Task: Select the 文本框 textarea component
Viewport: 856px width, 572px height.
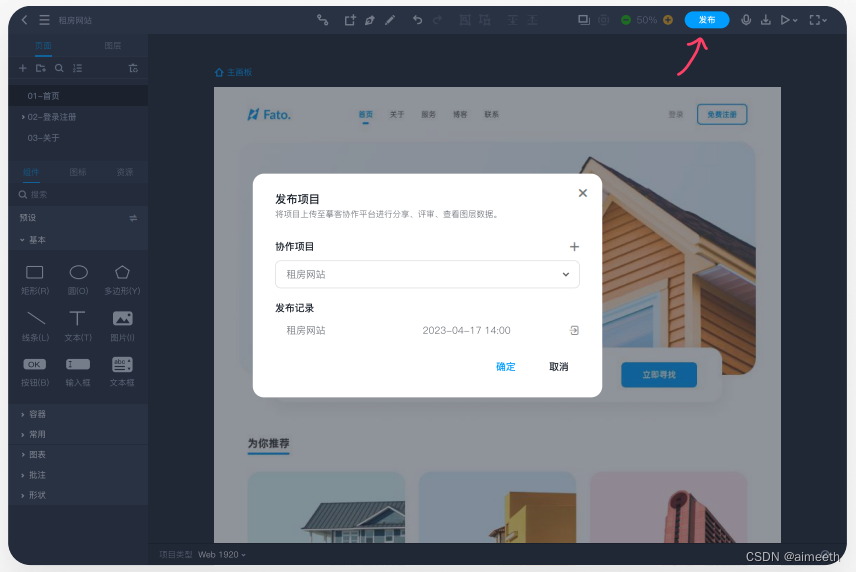Action: [x=122, y=372]
